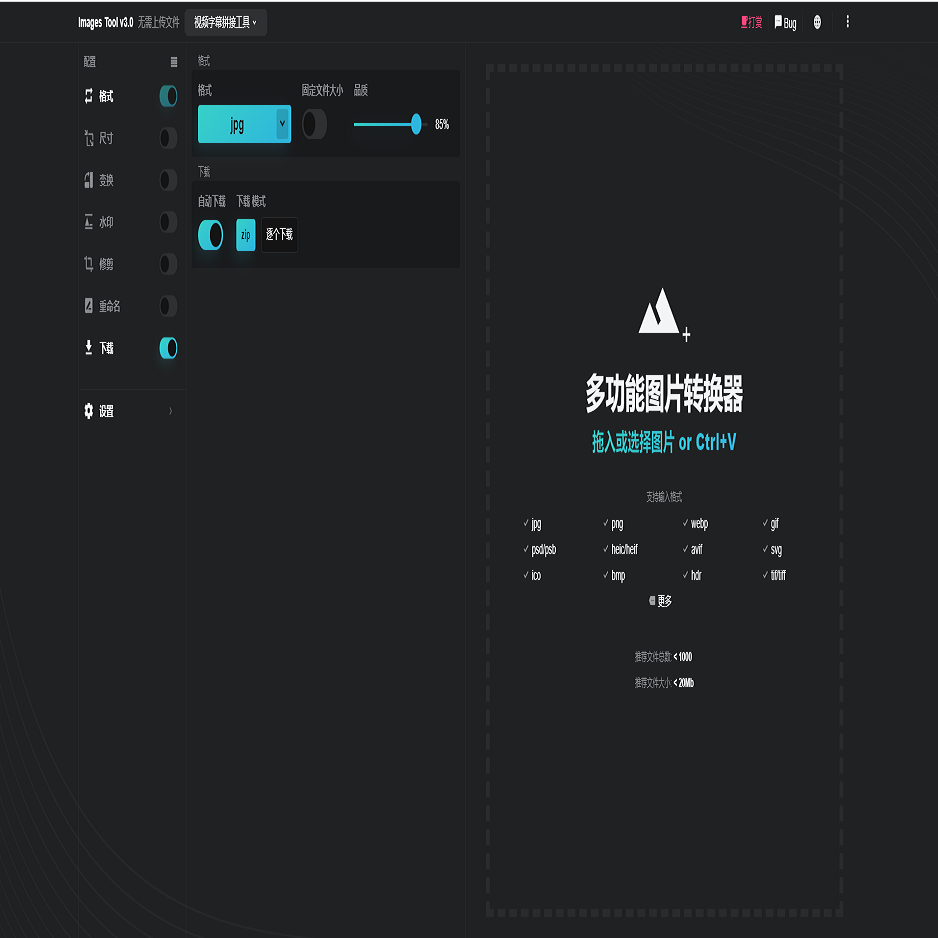Click the 打赏 donate link
The width and height of the screenshot is (938, 938).
tap(751, 22)
